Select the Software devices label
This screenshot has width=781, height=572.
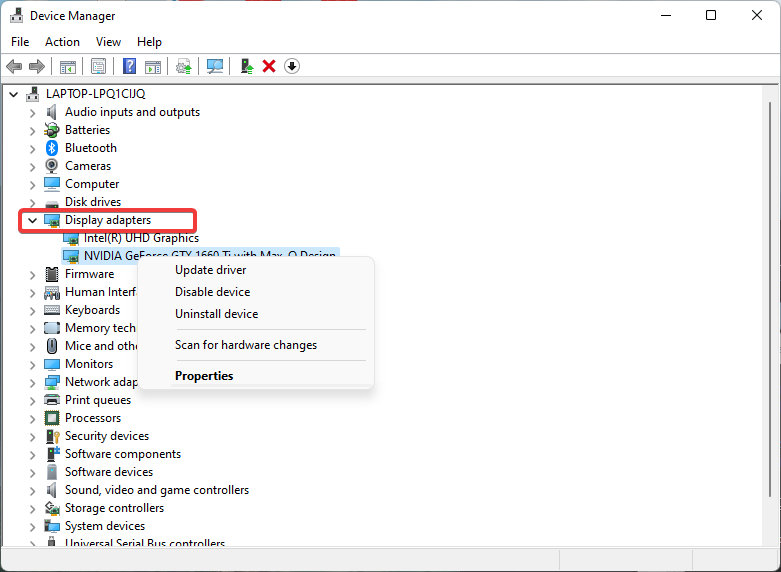click(x=109, y=472)
